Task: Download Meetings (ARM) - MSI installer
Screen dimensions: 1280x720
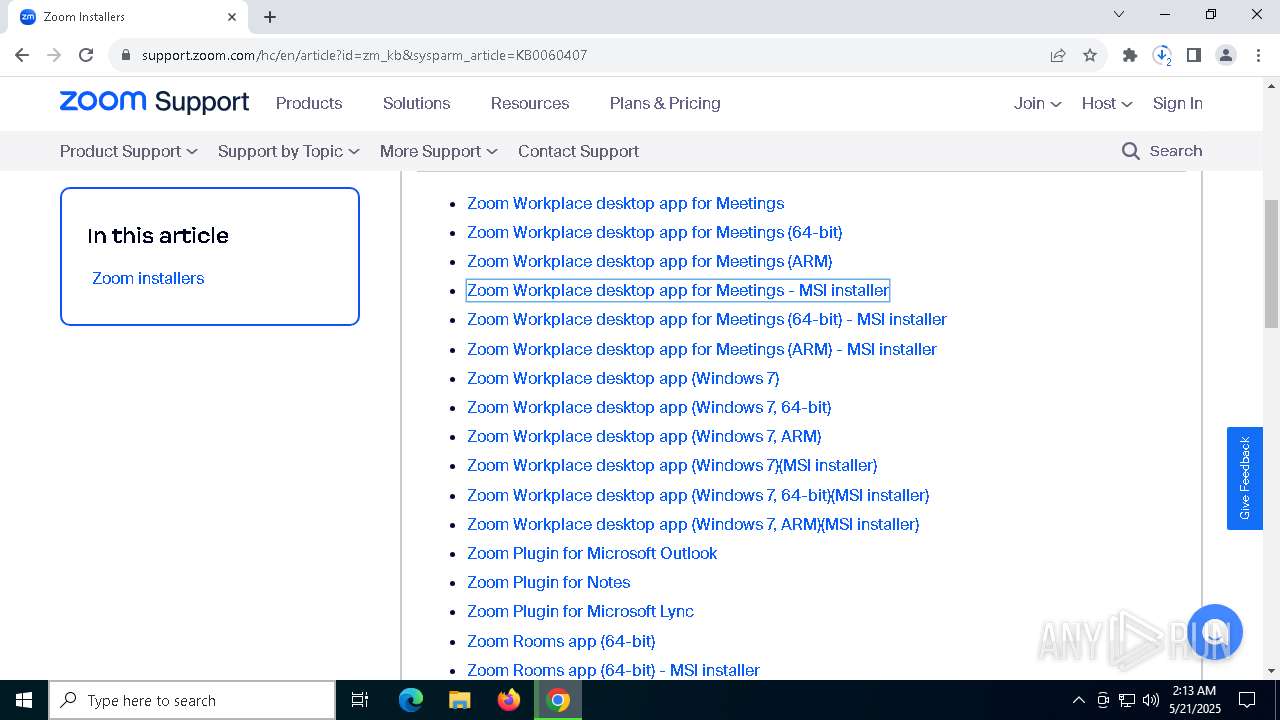Action: (x=702, y=349)
